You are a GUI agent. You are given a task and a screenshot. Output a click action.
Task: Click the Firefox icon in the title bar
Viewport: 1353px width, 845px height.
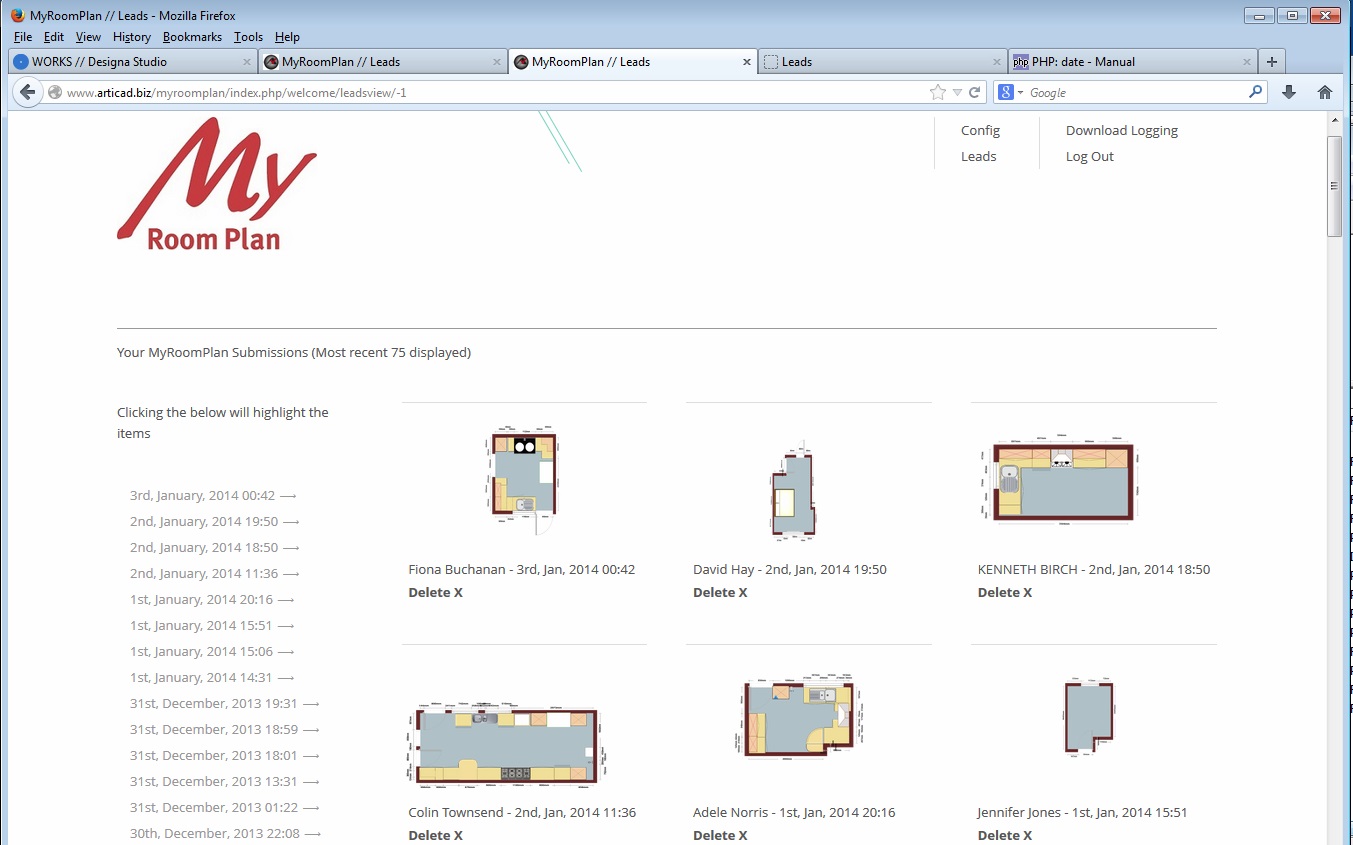pos(18,15)
